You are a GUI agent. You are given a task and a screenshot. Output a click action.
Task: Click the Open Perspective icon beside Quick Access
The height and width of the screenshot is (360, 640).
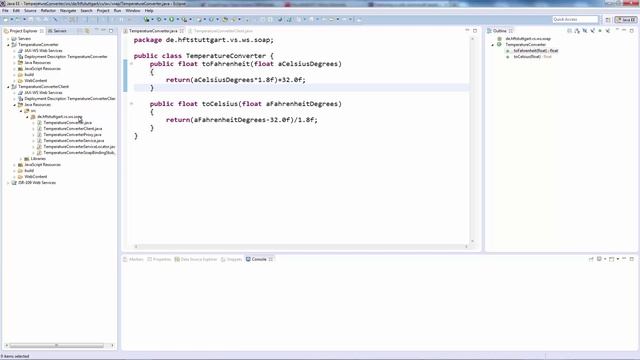pos(608,20)
